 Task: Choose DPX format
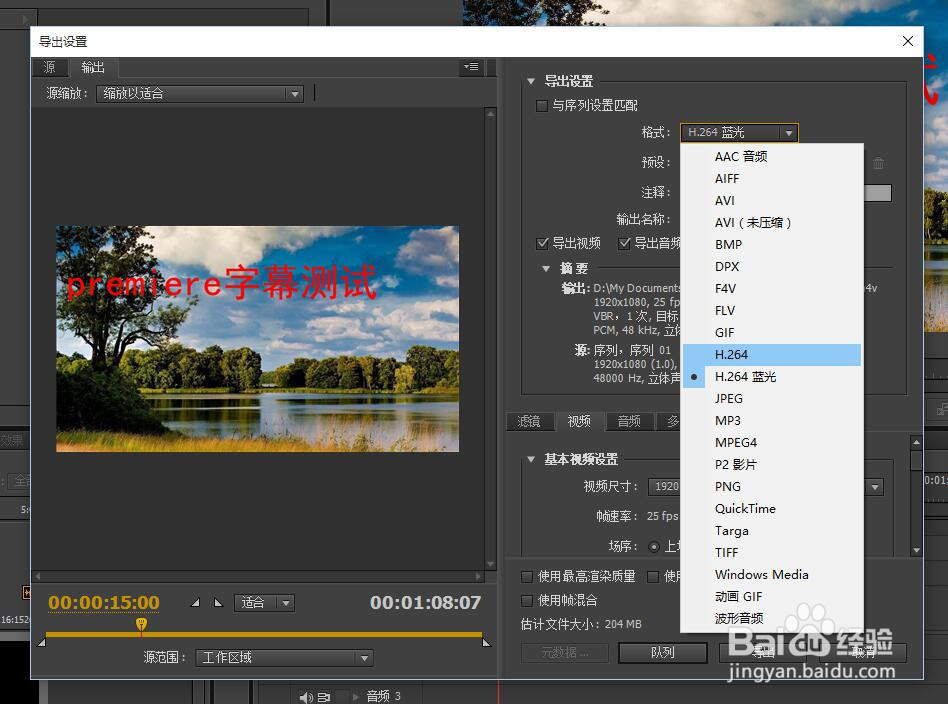771,267
